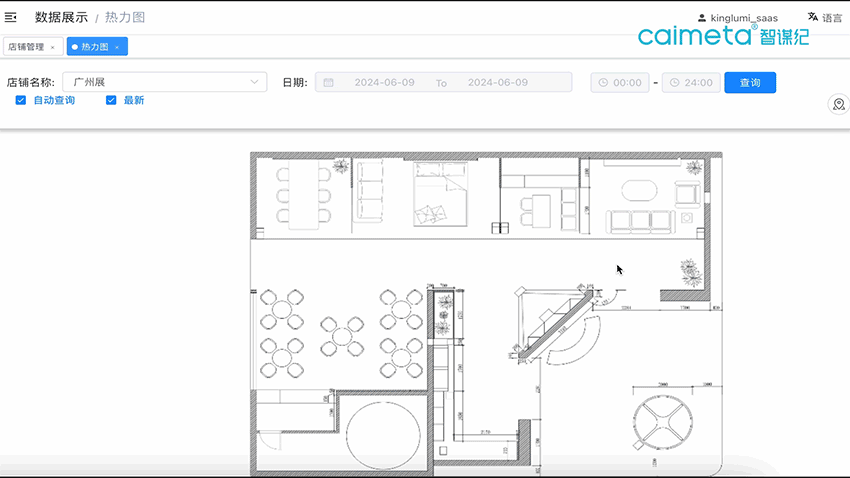Click the language translate icon
850x478 pixels.
(813, 17)
